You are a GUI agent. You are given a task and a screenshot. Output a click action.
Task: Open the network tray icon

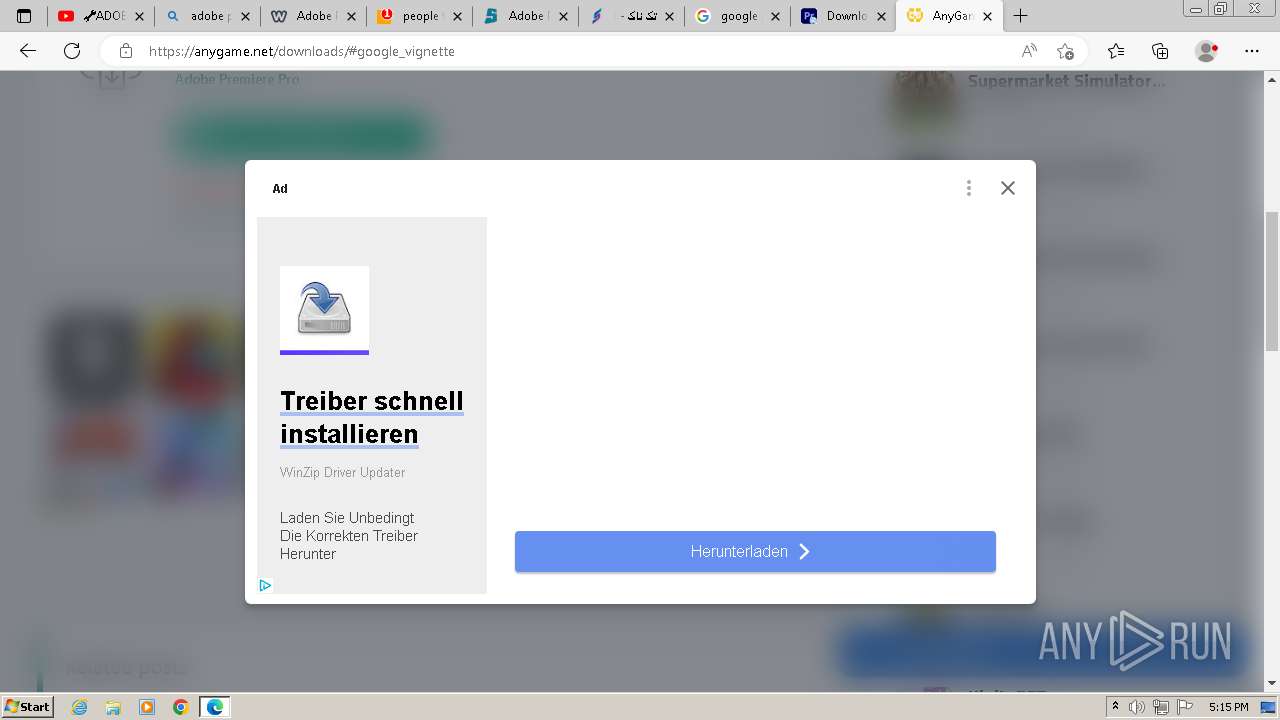coord(1161,707)
